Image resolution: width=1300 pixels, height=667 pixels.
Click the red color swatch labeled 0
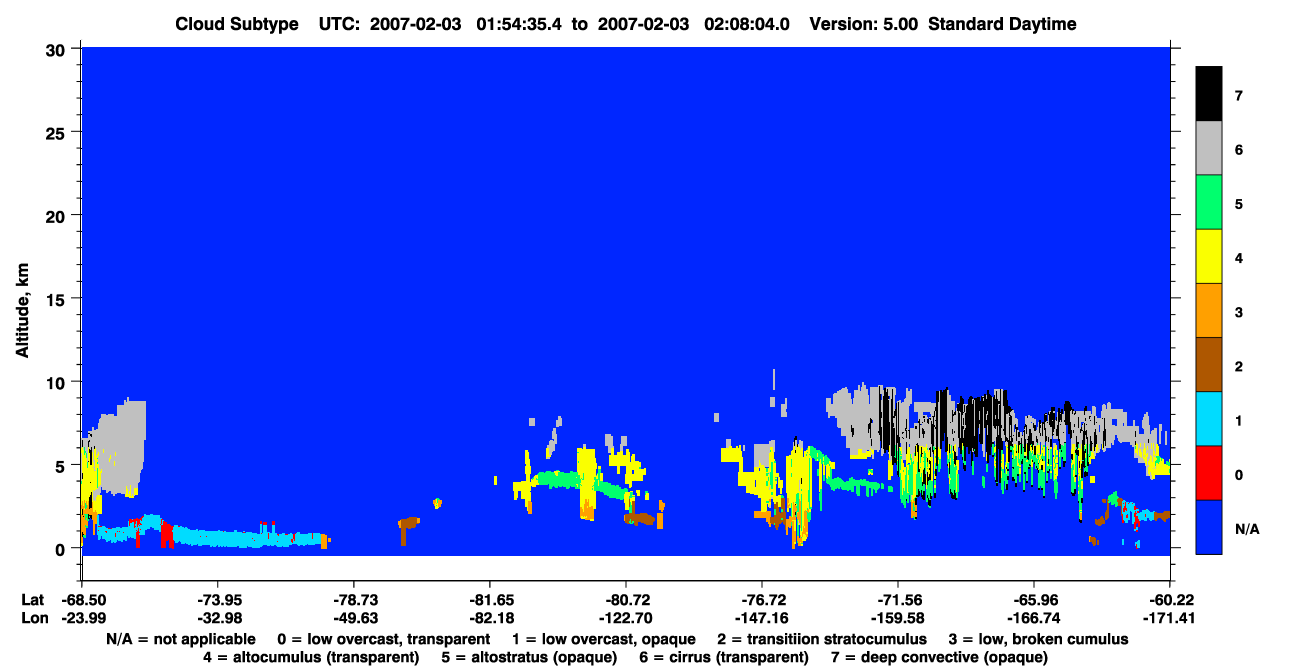tap(1209, 473)
